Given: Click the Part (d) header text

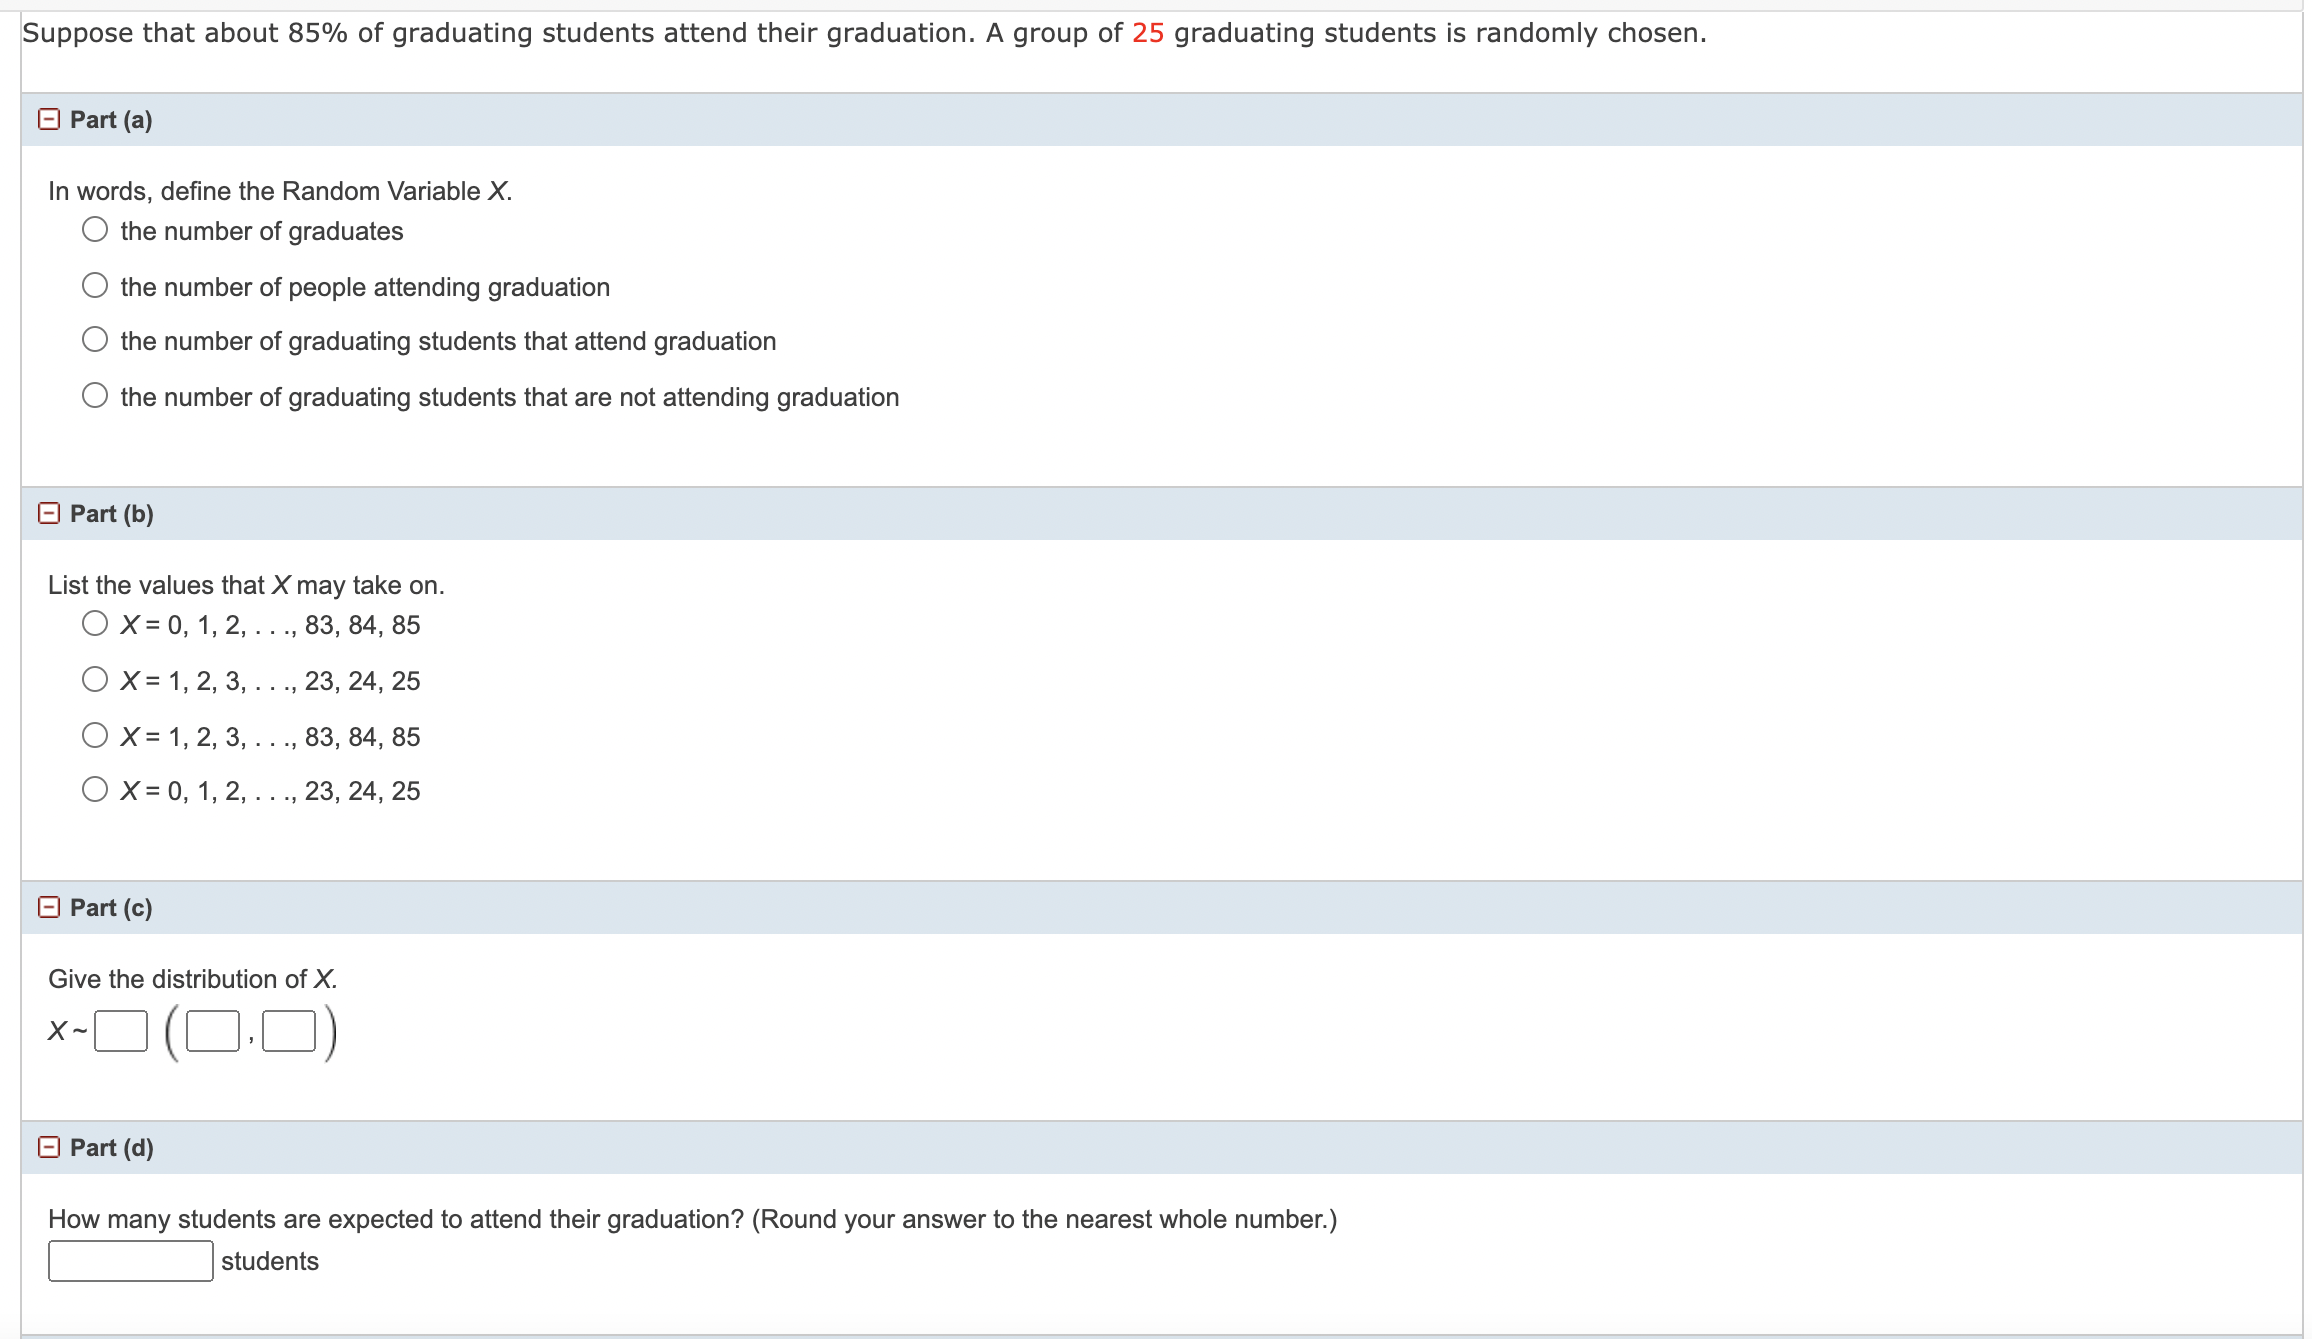Looking at the screenshot, I should click(110, 1147).
